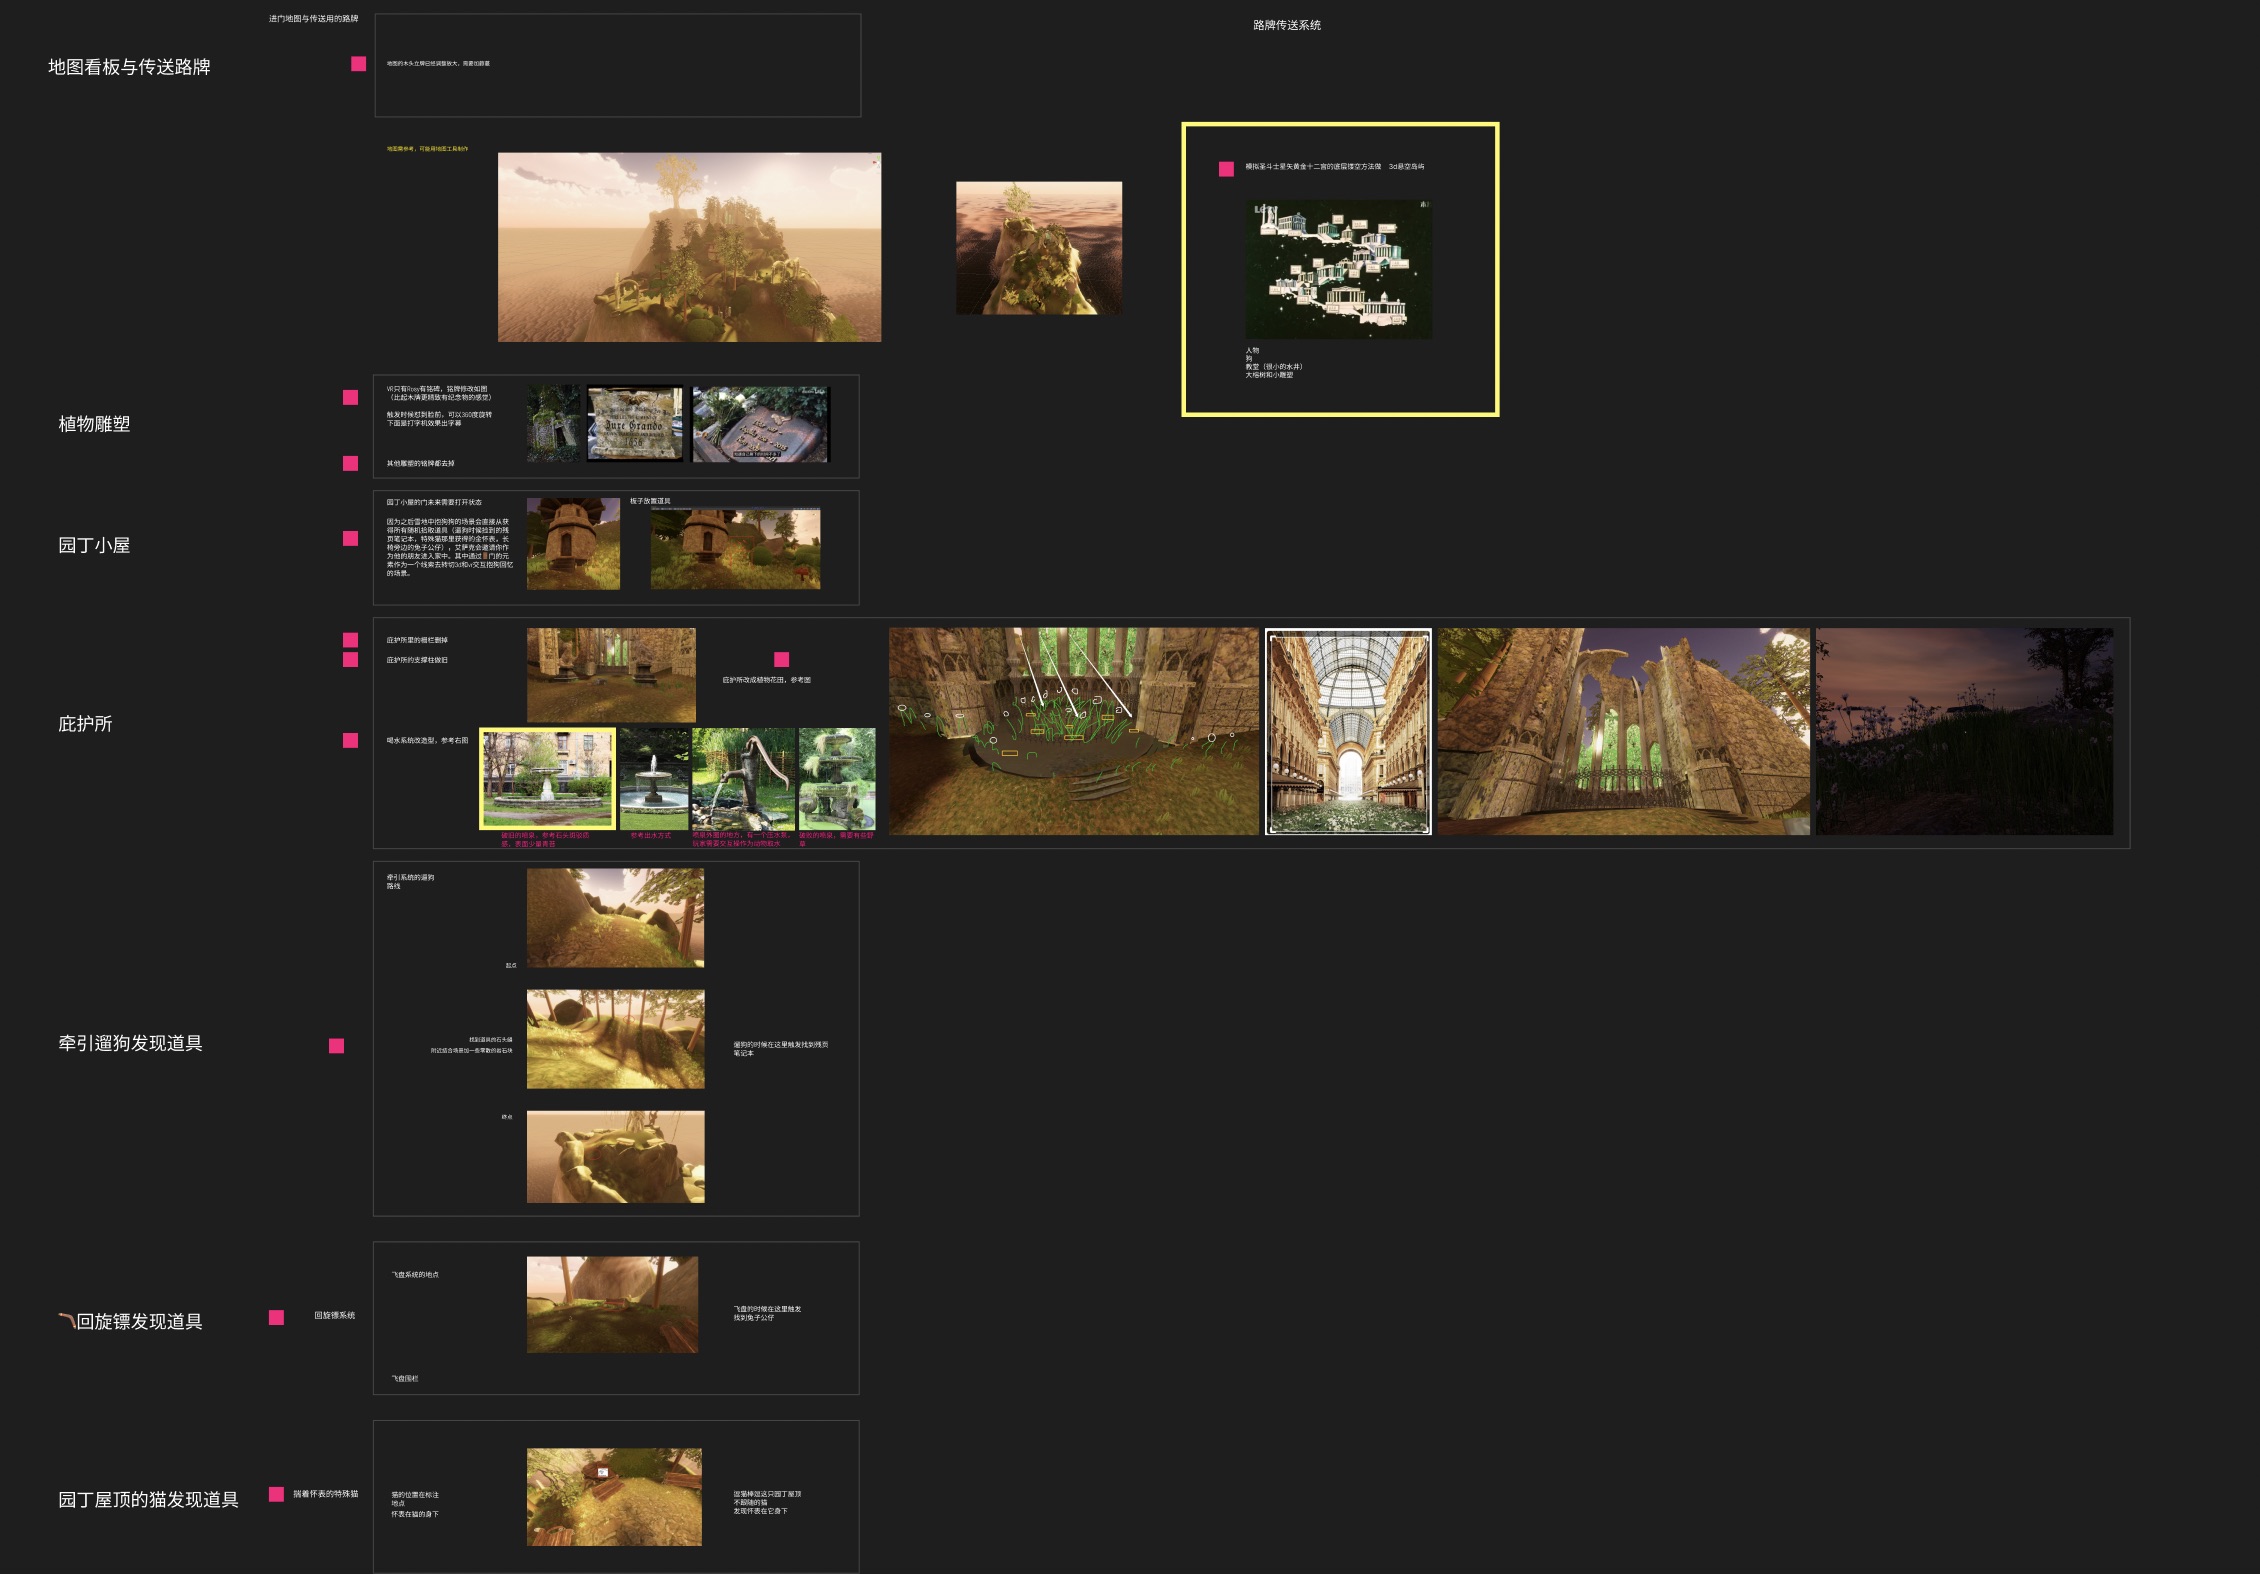The image size is (2260, 1574).
Task: Click pink marker left of 回旋镖系统 label
Action: (x=276, y=1318)
